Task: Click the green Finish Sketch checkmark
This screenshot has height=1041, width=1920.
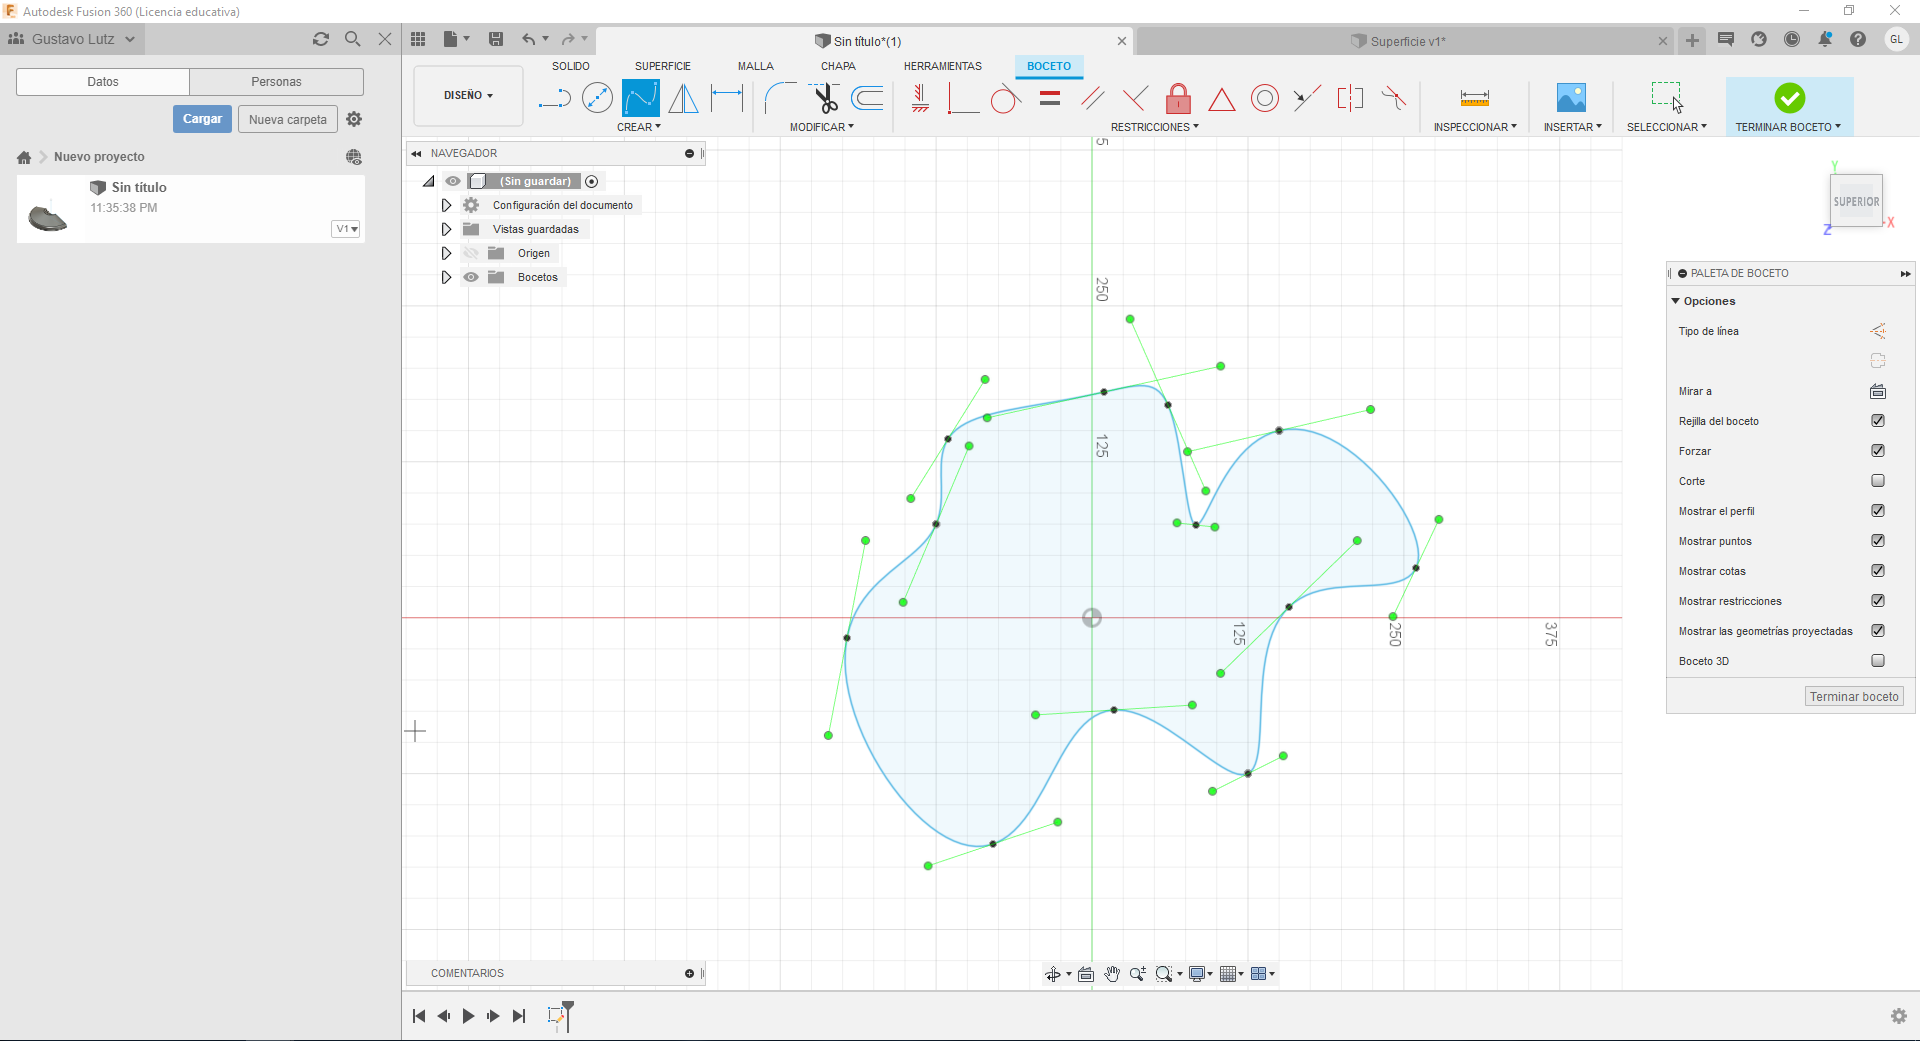Action: point(1789,98)
